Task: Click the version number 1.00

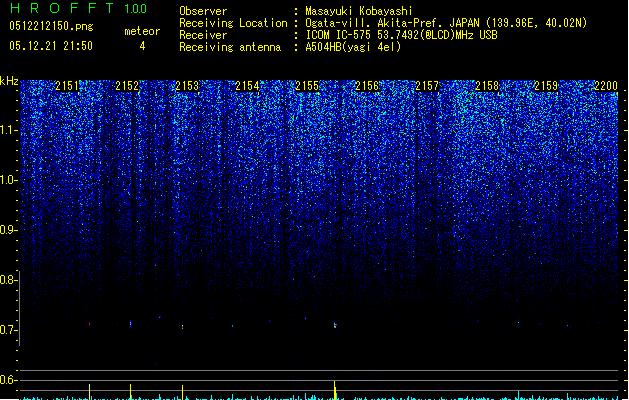Action: coord(136,9)
